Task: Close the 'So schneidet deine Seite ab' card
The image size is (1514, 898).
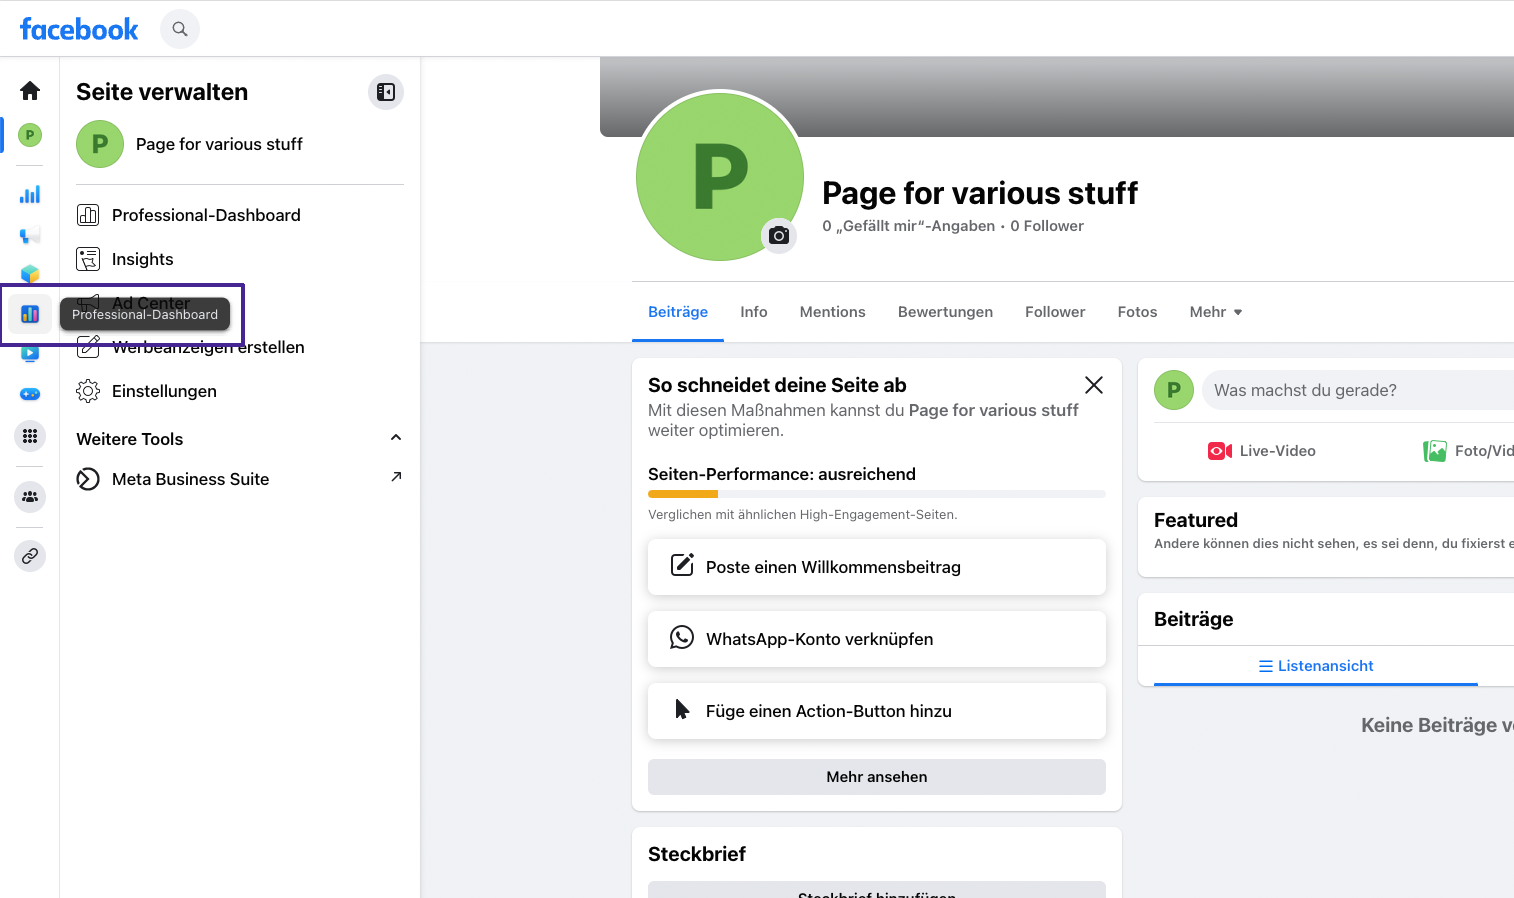Action: pyautogui.click(x=1094, y=385)
